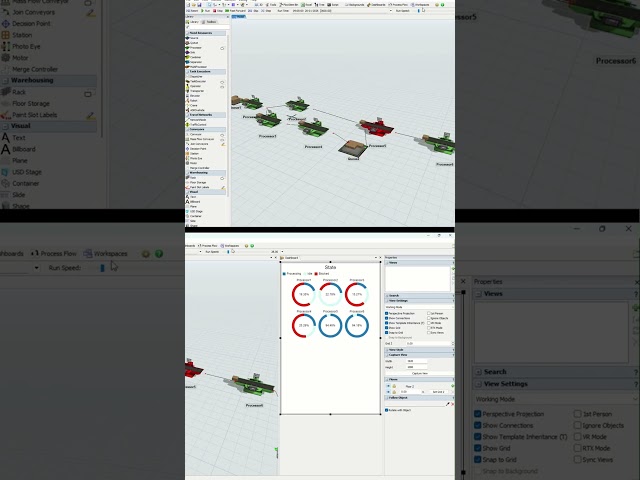The width and height of the screenshot is (640, 480).
Task: Pick the Sink object in the library
Action: tap(191, 52)
